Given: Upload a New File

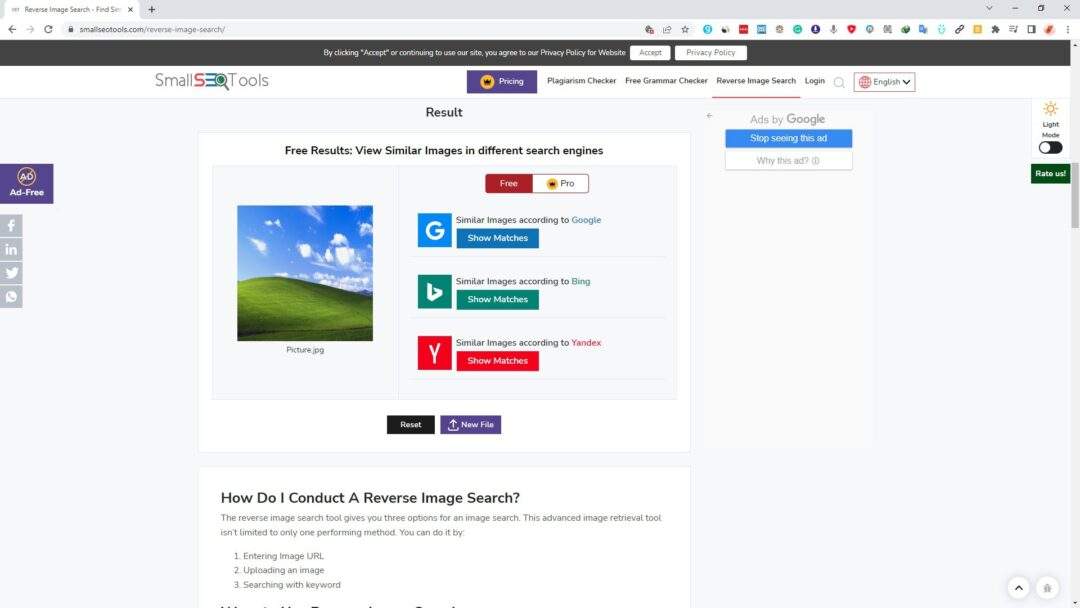Looking at the screenshot, I should point(470,425).
